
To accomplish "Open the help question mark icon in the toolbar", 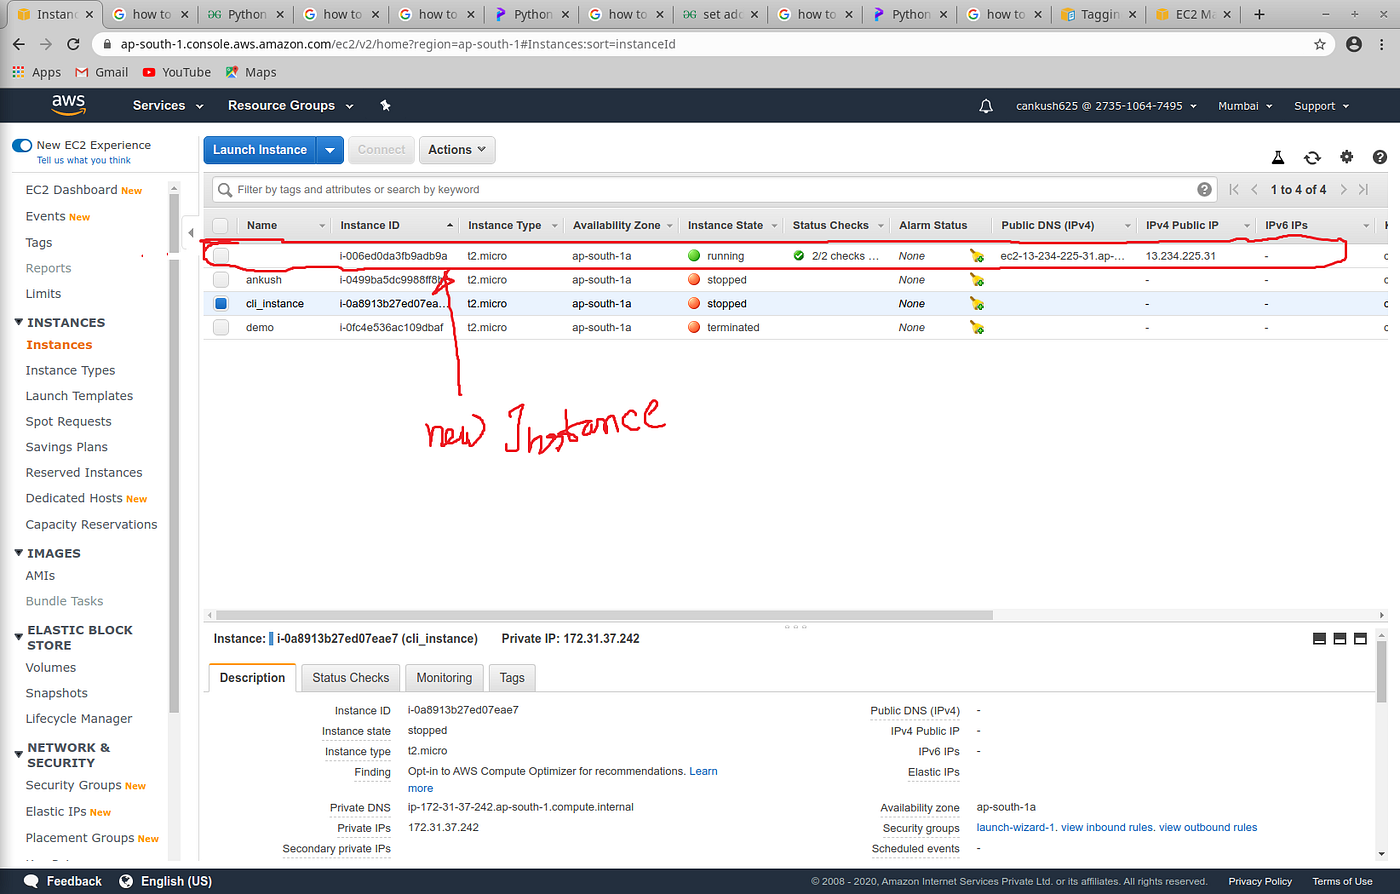I will (x=1380, y=157).
